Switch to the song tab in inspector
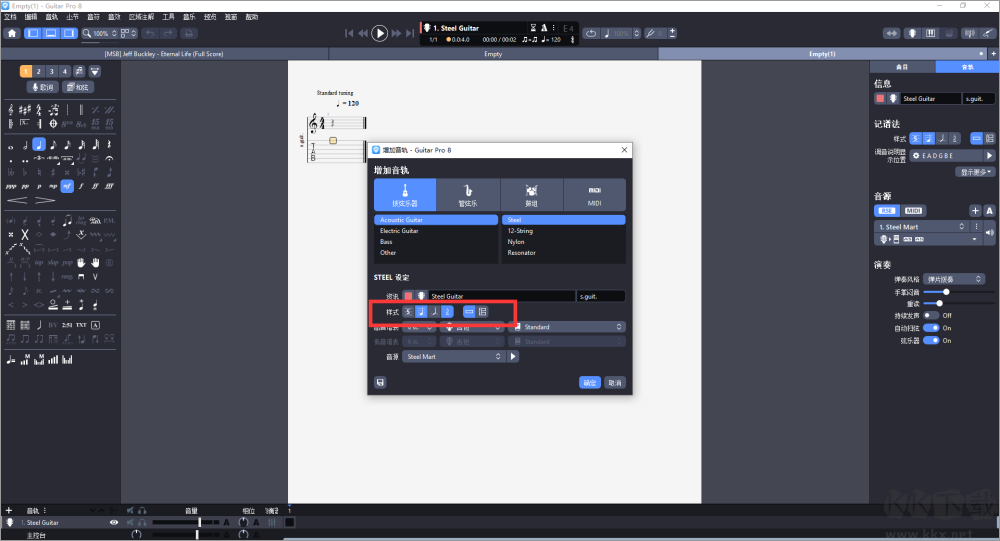The image size is (1000, 541). (902, 66)
